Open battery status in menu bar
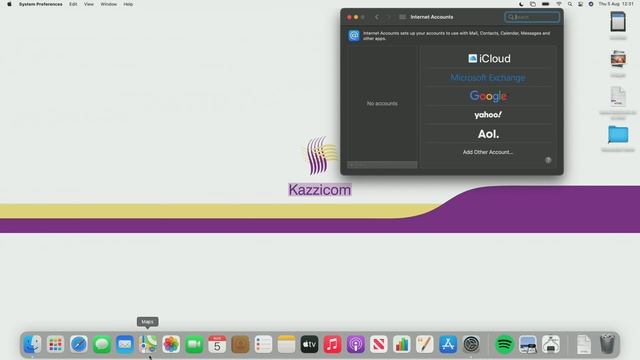This screenshot has width=640, height=360. [x=546, y=4]
